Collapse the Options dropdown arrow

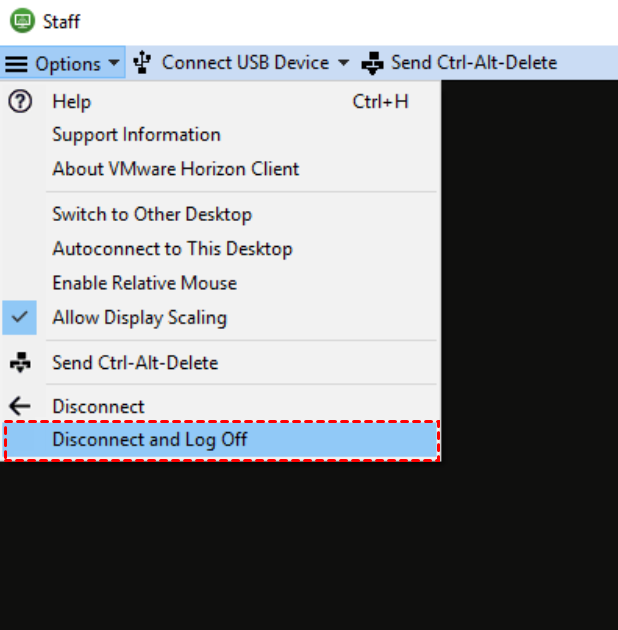pyautogui.click(x=114, y=64)
